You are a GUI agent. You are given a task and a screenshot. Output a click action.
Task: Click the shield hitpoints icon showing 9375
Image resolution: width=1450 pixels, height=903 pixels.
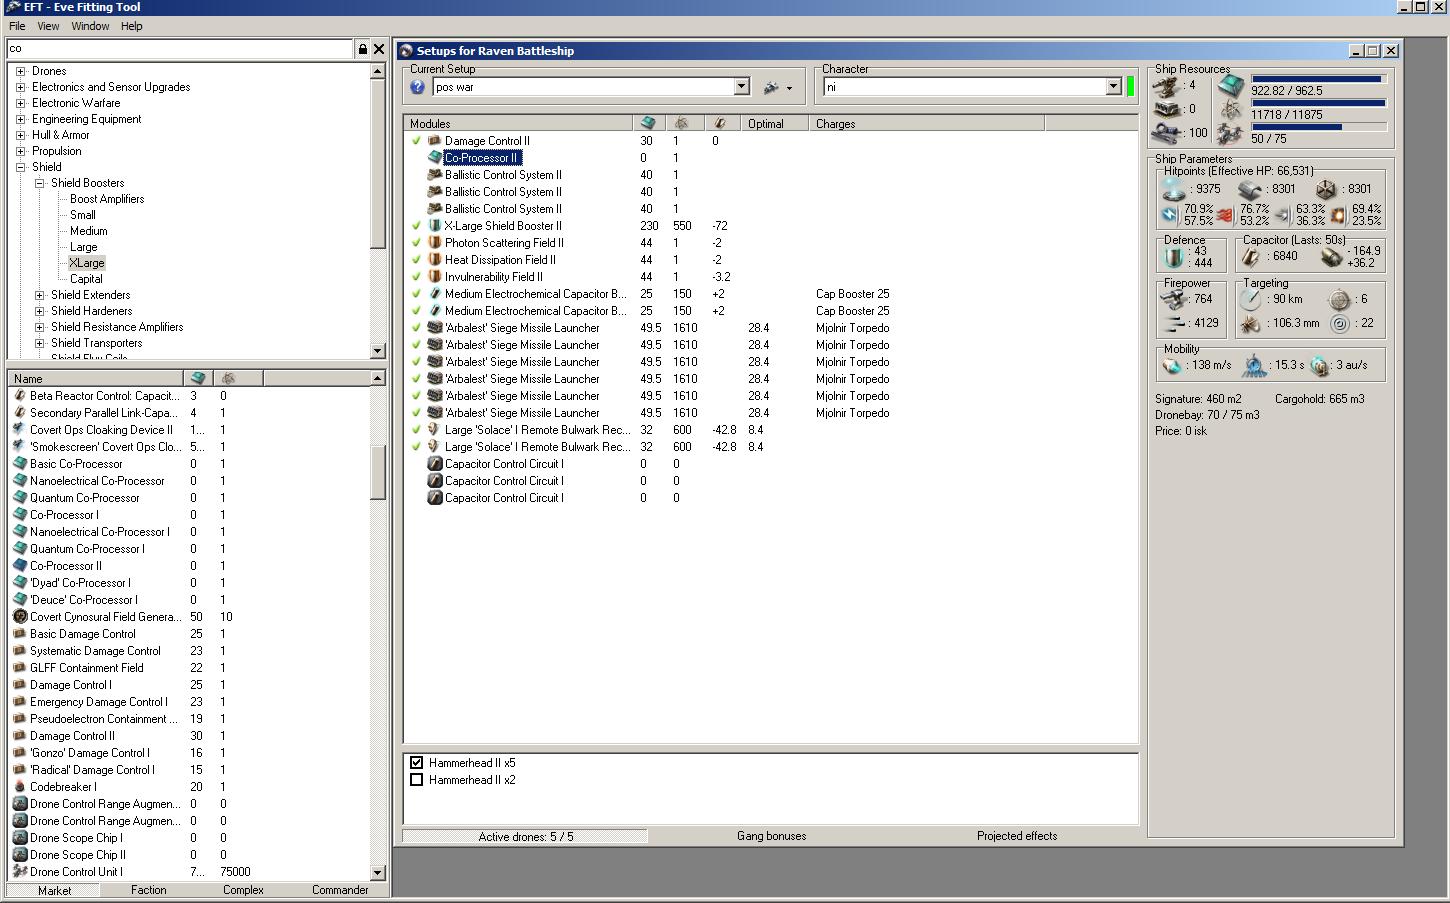click(x=1174, y=188)
